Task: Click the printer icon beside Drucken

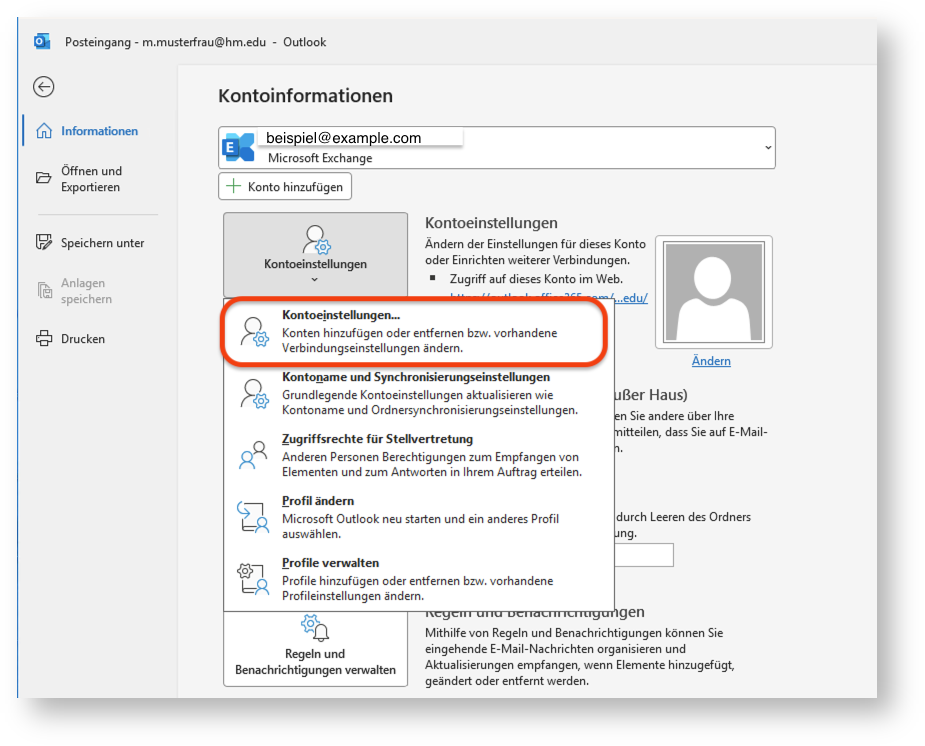Action: pyautogui.click(x=44, y=339)
